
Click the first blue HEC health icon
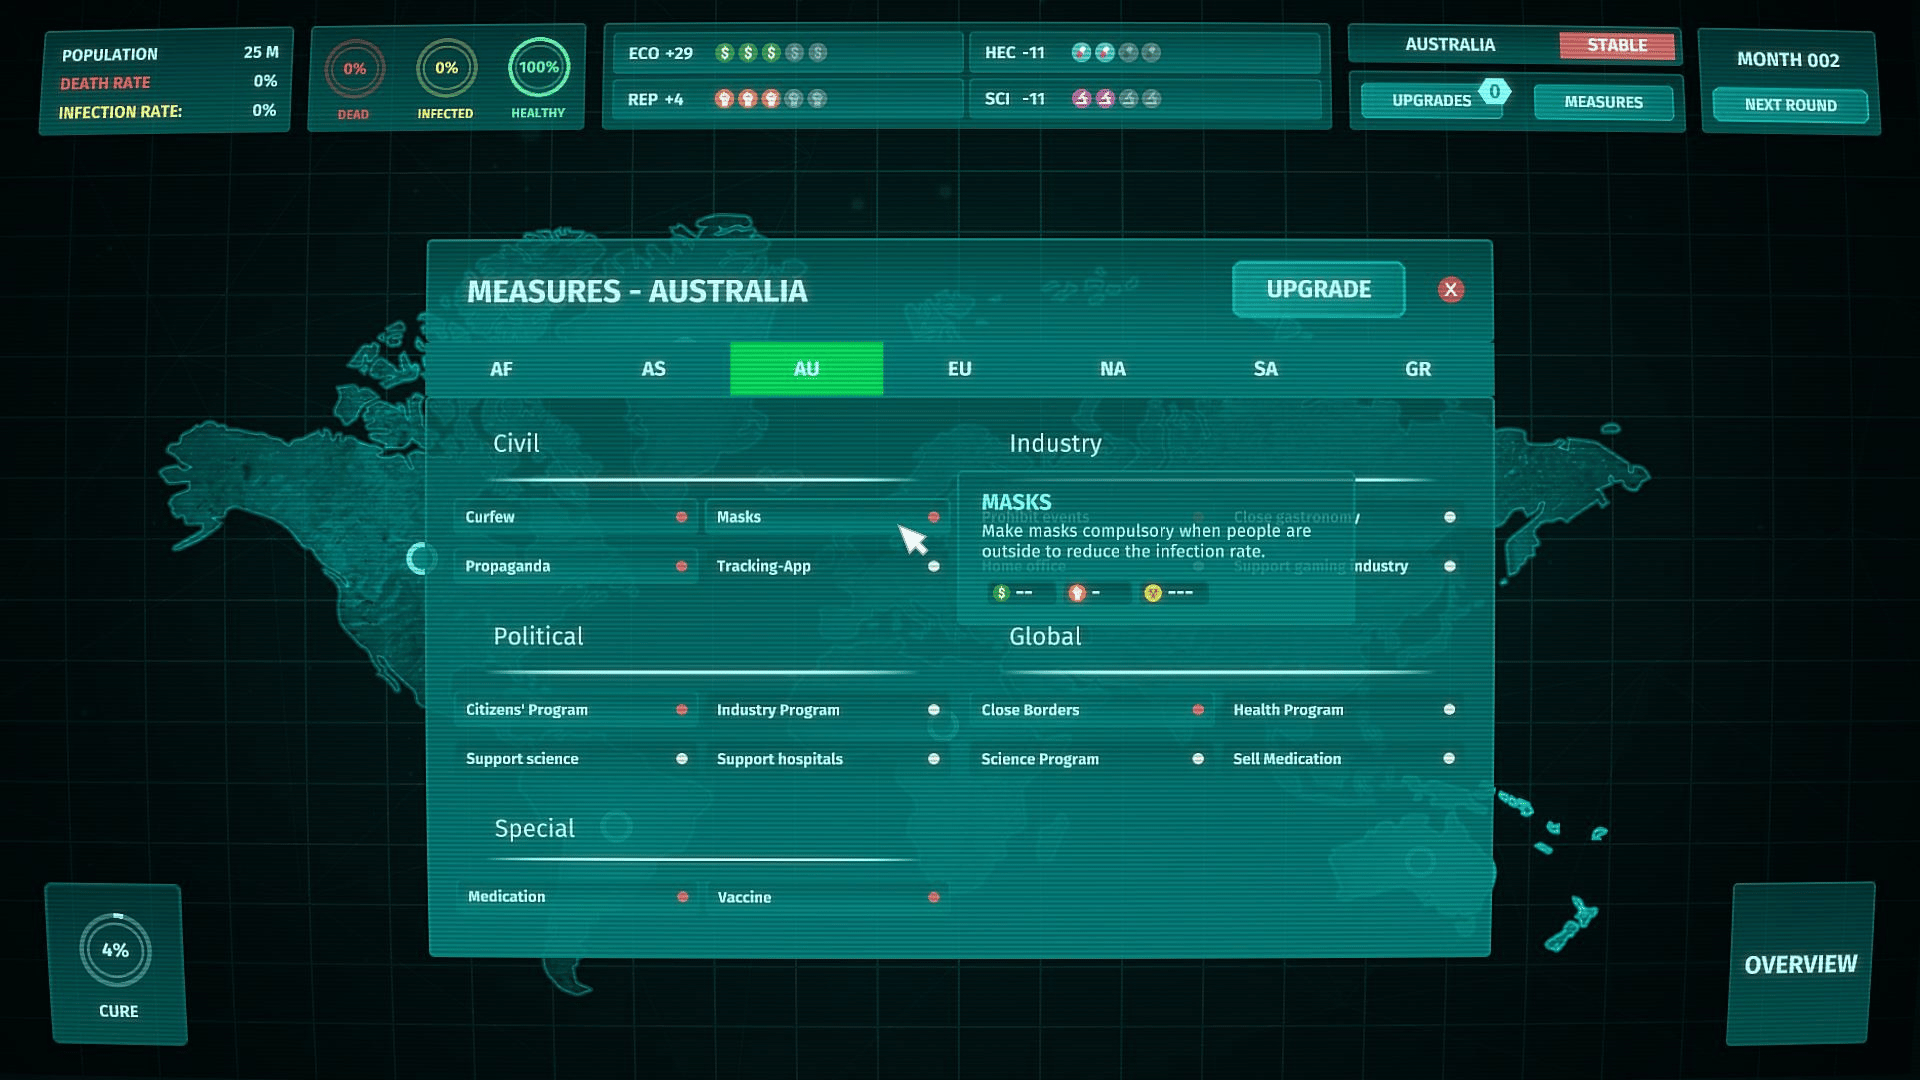coord(1081,52)
